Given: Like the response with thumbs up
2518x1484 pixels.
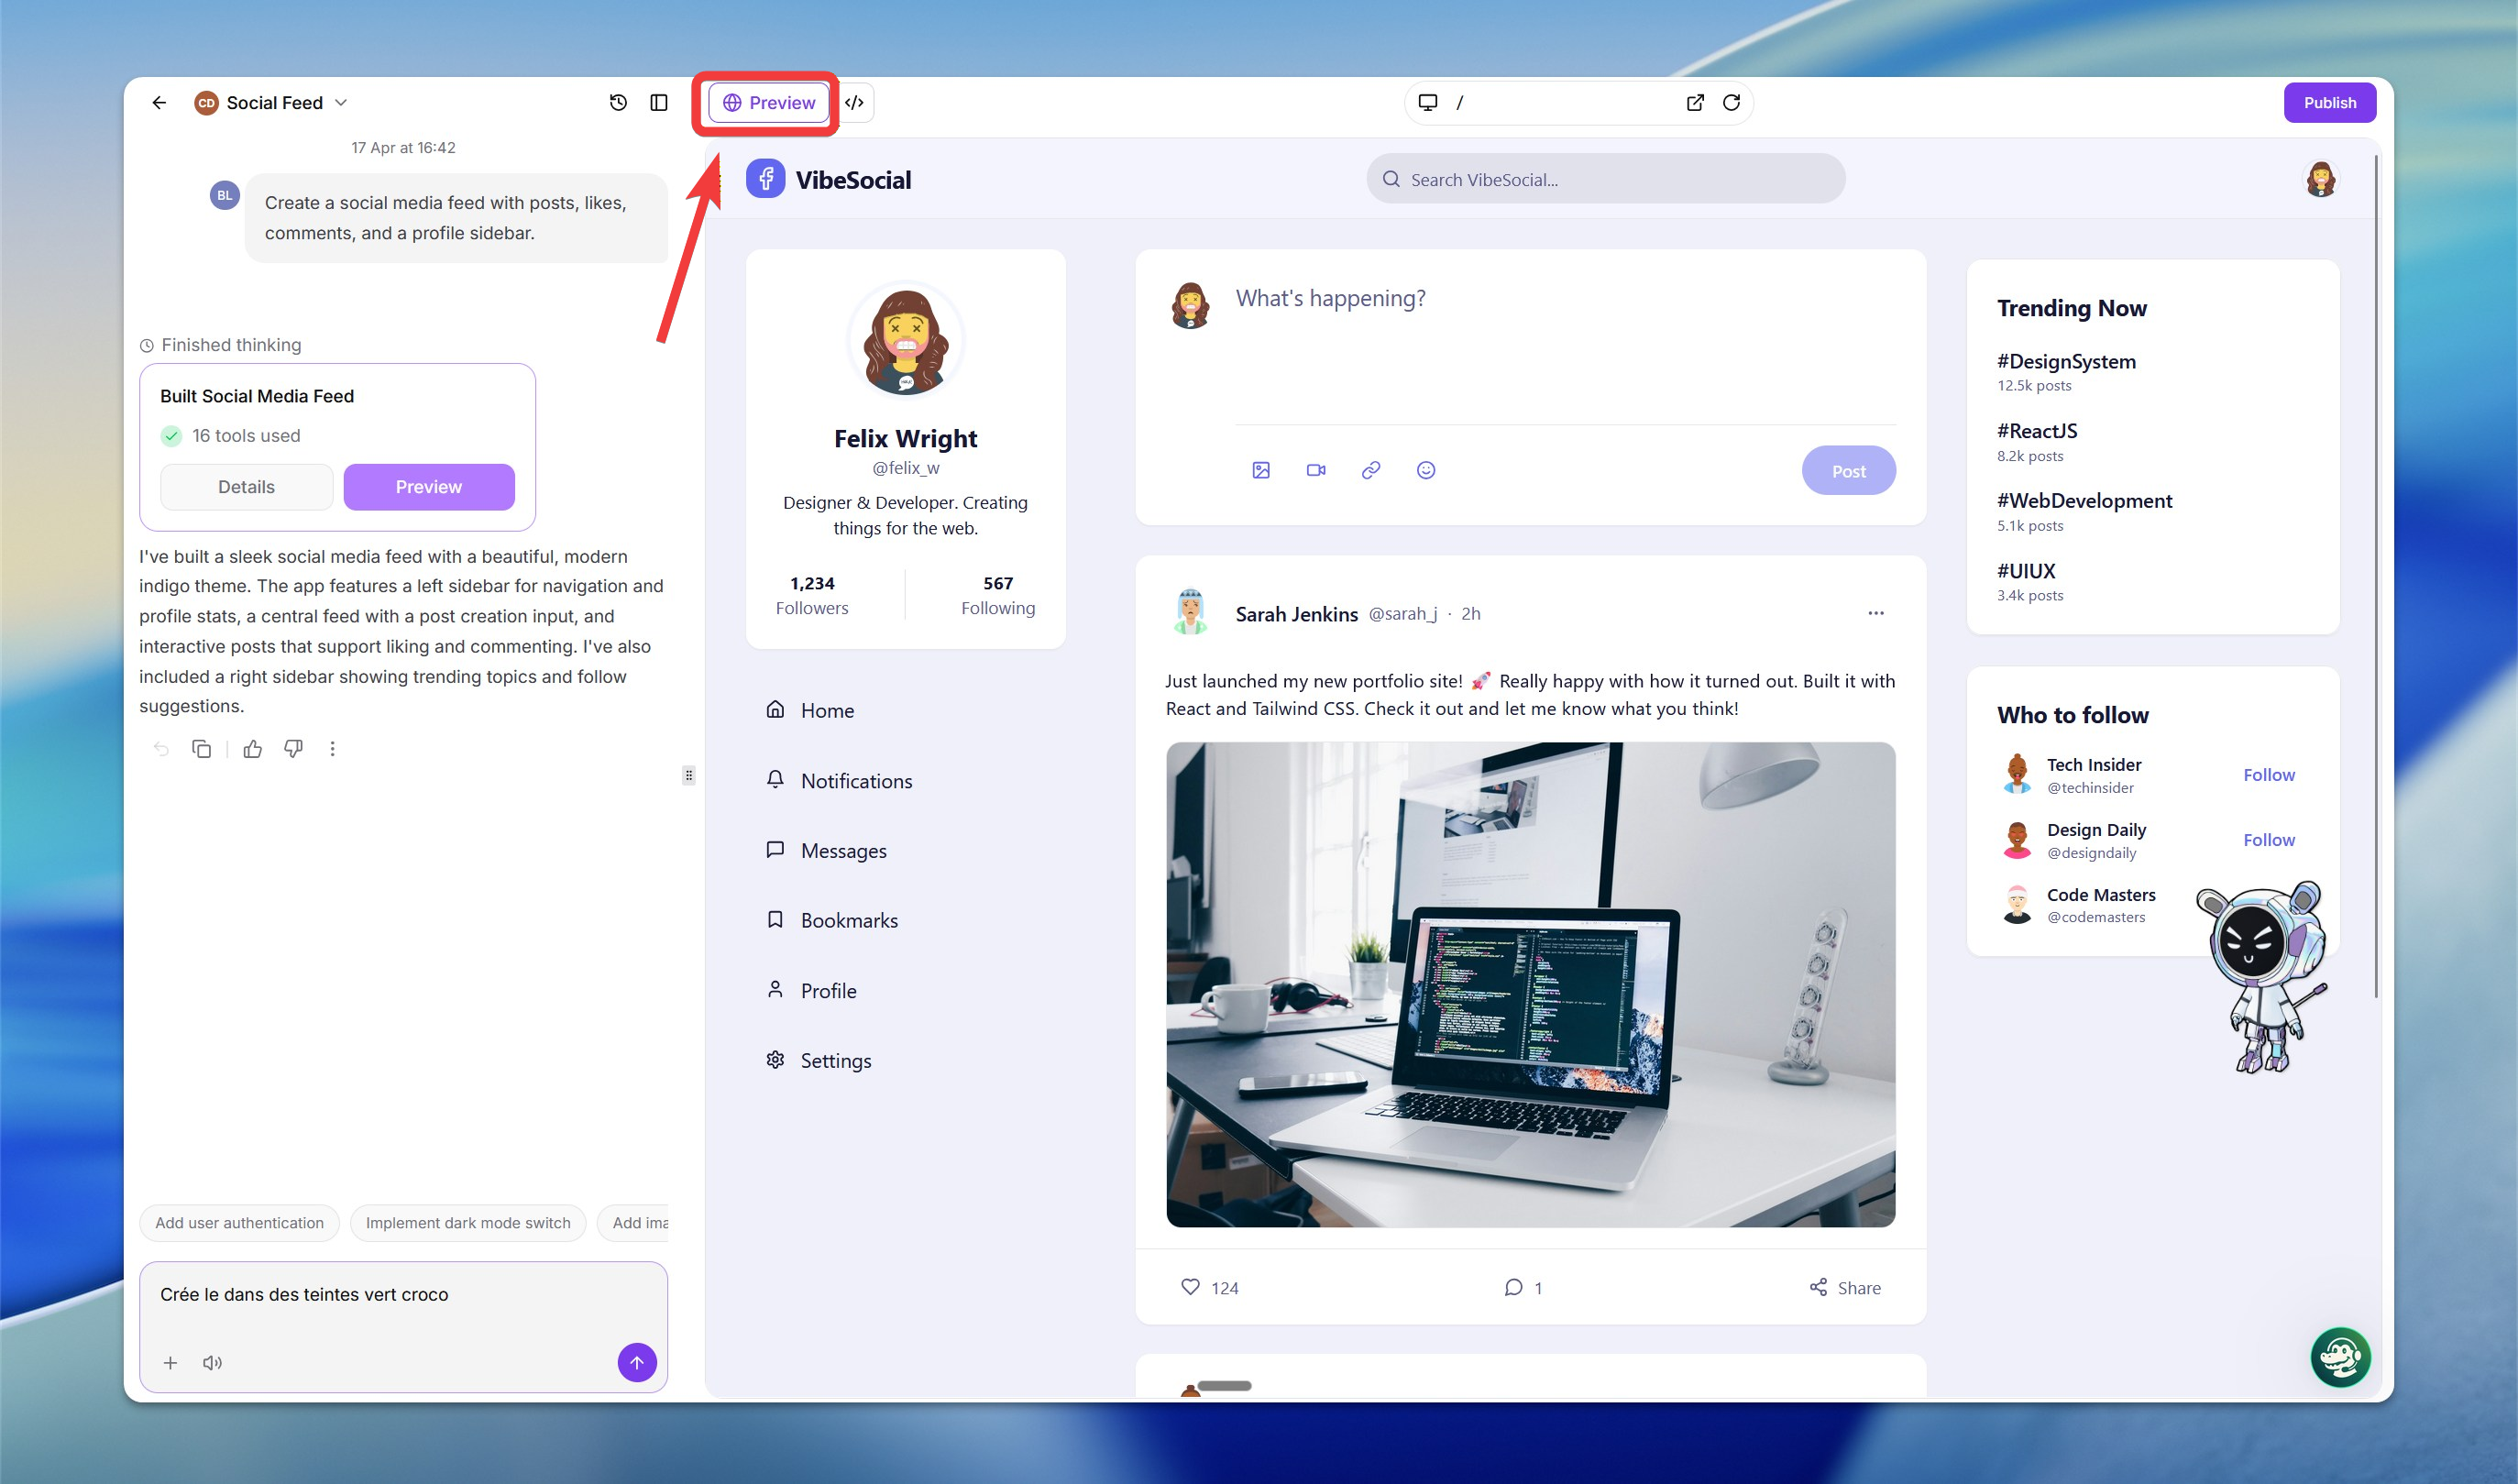Looking at the screenshot, I should tap(252, 749).
